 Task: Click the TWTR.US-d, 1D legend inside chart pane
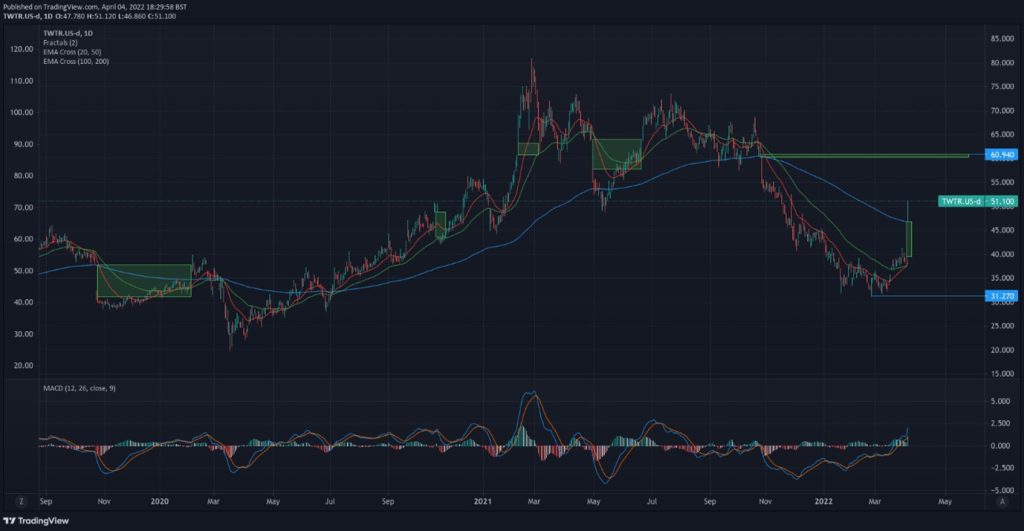[x=68, y=33]
